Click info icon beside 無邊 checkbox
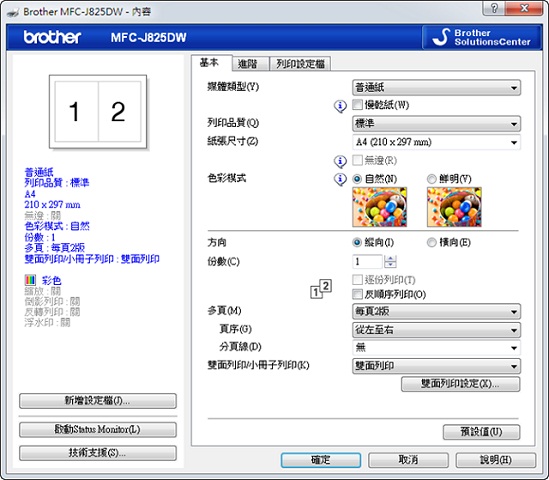 coord(340,161)
